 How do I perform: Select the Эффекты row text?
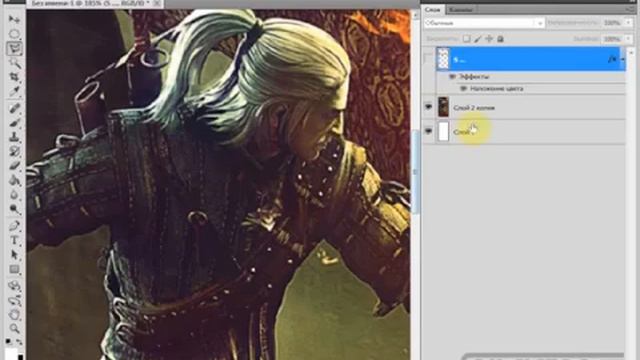[474, 77]
